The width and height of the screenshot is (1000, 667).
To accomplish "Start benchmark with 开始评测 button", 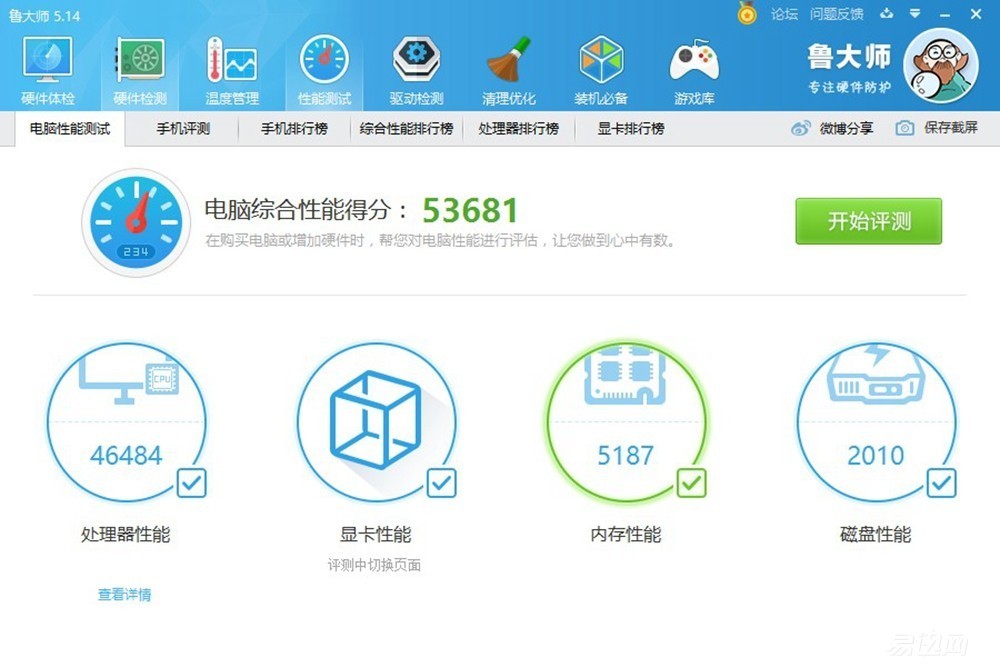I will point(869,221).
